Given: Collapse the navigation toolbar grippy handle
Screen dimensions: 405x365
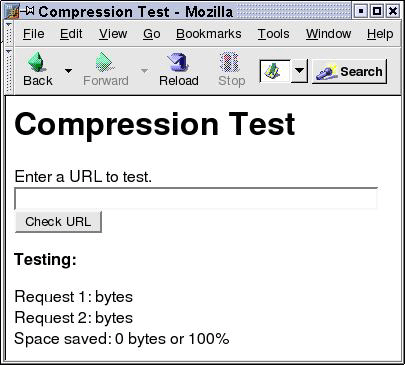Looking at the screenshot, I should 9,71.
